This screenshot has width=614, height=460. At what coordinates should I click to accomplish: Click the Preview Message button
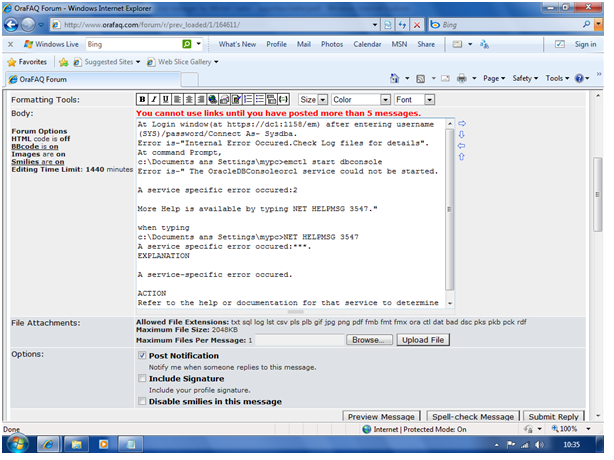click(381, 416)
